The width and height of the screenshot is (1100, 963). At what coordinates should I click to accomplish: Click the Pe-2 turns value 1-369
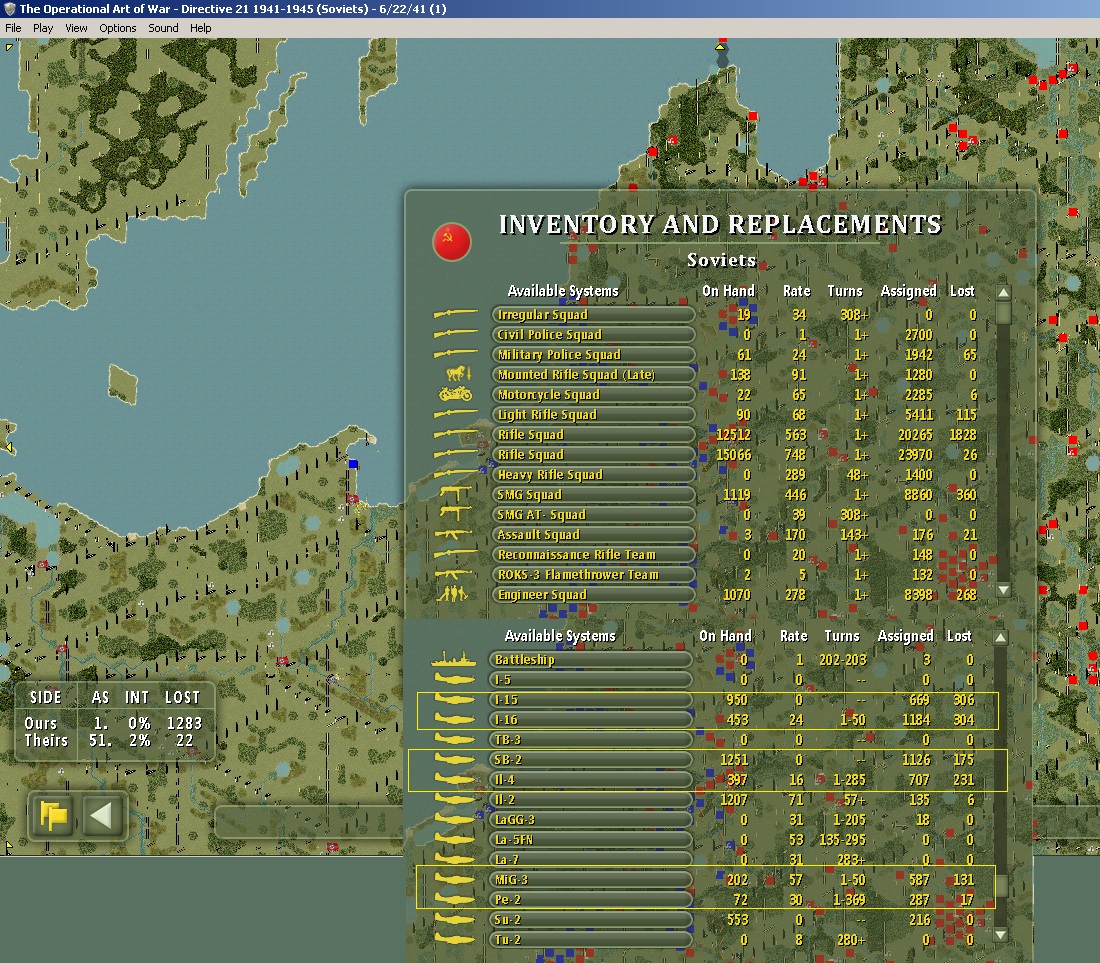[849, 900]
